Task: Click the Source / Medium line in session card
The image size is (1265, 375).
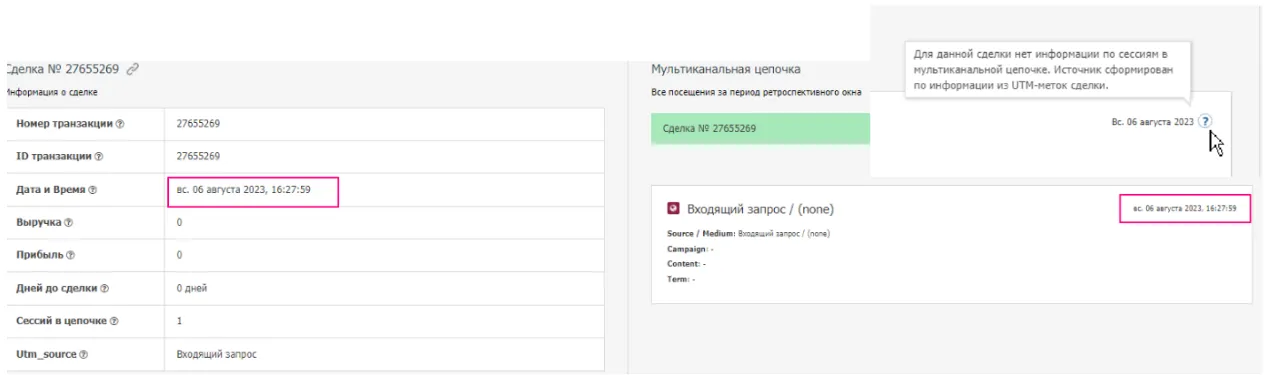Action: [749, 234]
